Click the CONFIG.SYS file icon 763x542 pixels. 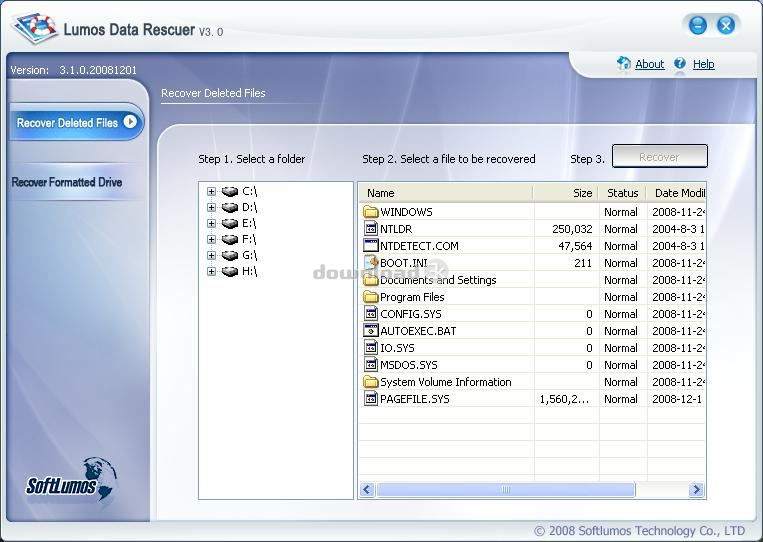[x=371, y=313]
